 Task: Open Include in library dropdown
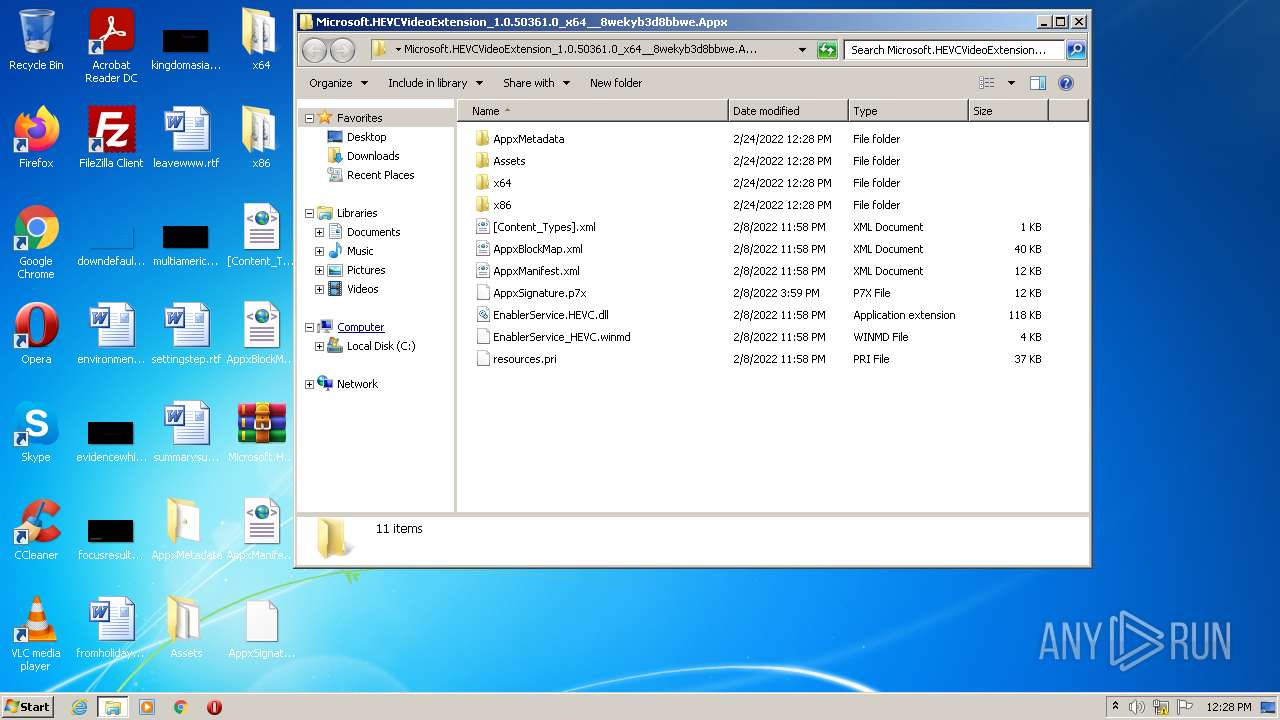click(x=435, y=83)
